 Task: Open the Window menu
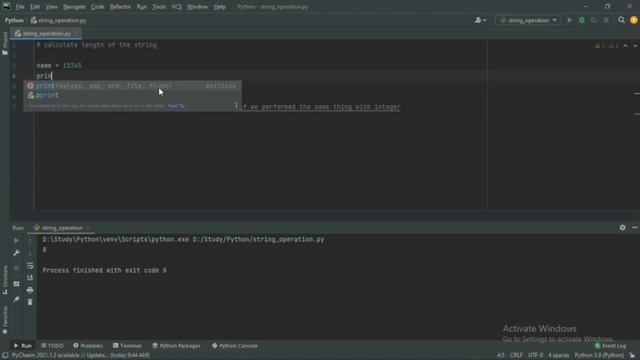(198, 7)
